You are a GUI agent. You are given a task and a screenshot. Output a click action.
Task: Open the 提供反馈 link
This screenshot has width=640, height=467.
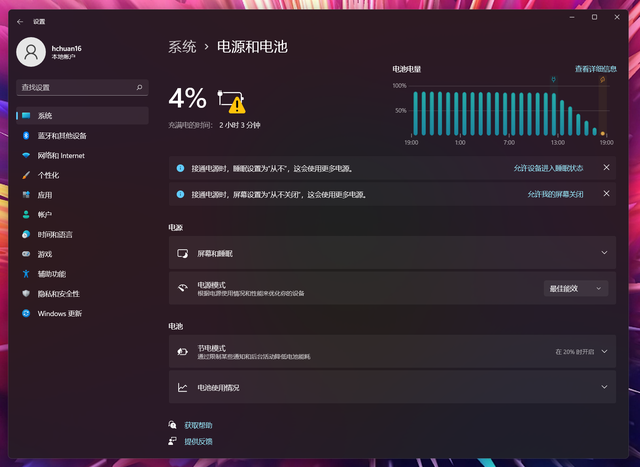click(x=198, y=441)
